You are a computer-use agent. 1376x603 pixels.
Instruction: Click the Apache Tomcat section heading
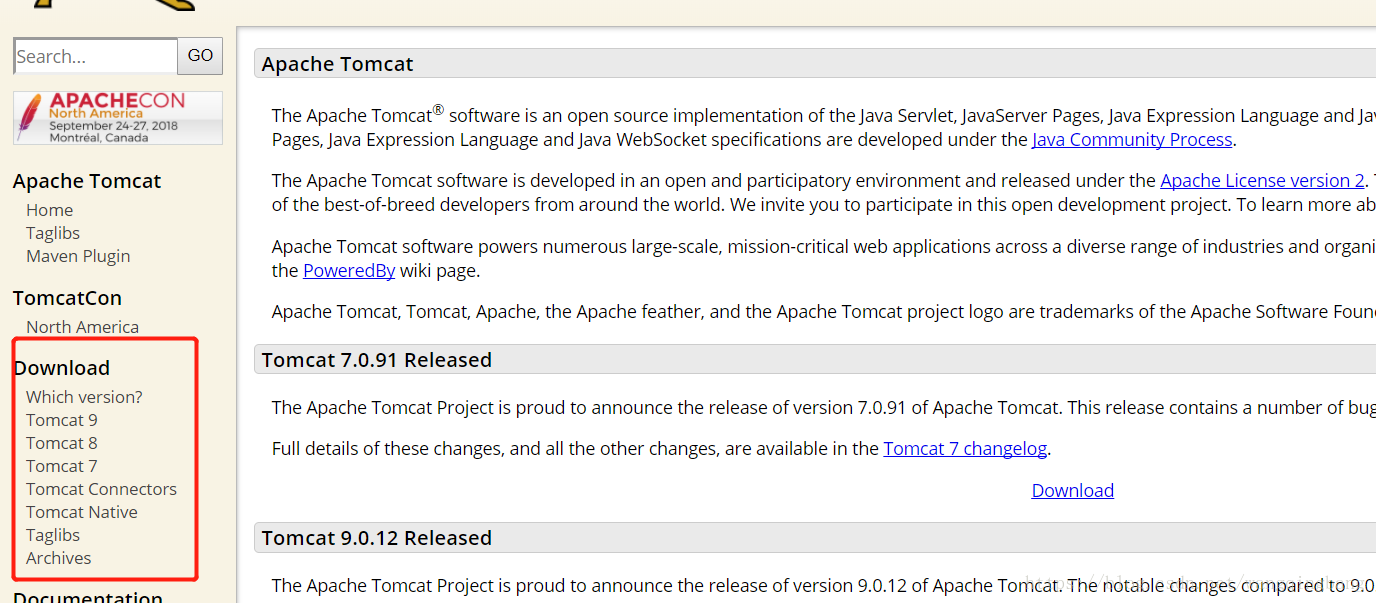338,64
